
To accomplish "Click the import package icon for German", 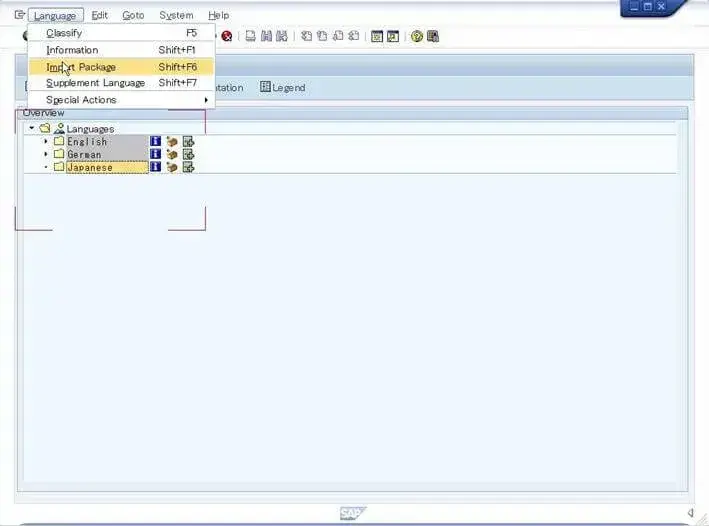I will tap(172, 154).
